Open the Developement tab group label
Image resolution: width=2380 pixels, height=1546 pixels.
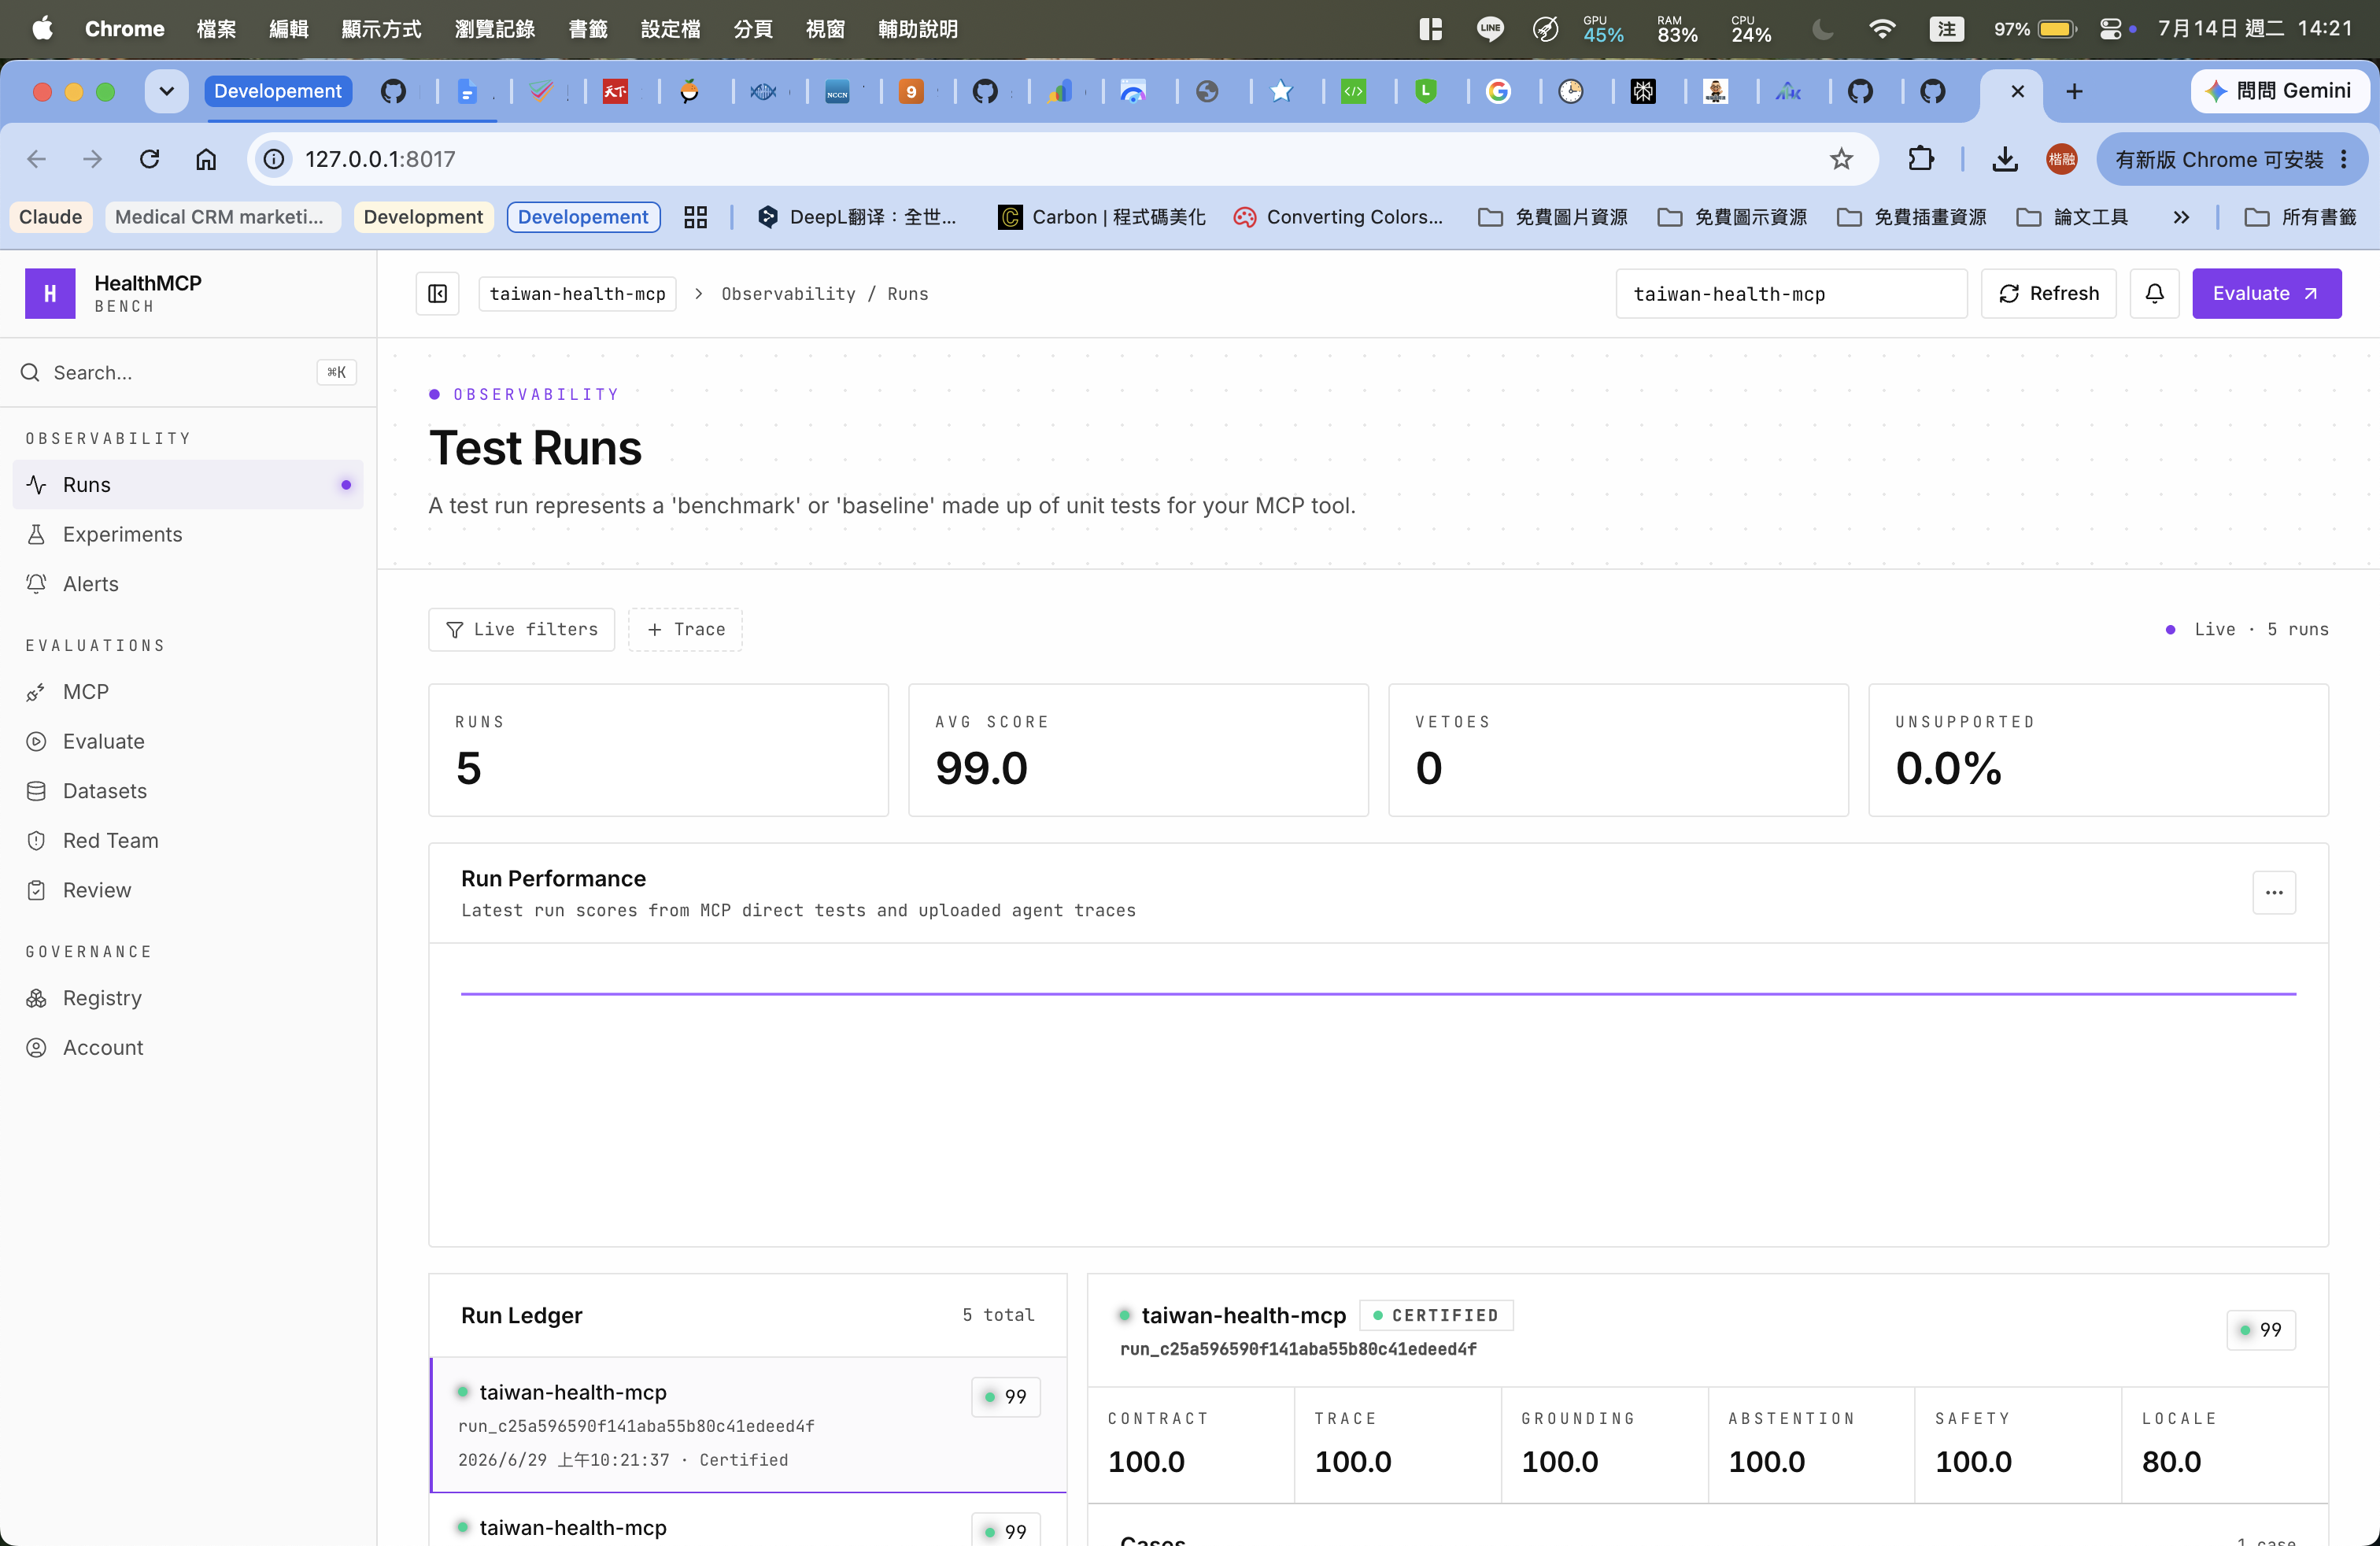tap(277, 91)
